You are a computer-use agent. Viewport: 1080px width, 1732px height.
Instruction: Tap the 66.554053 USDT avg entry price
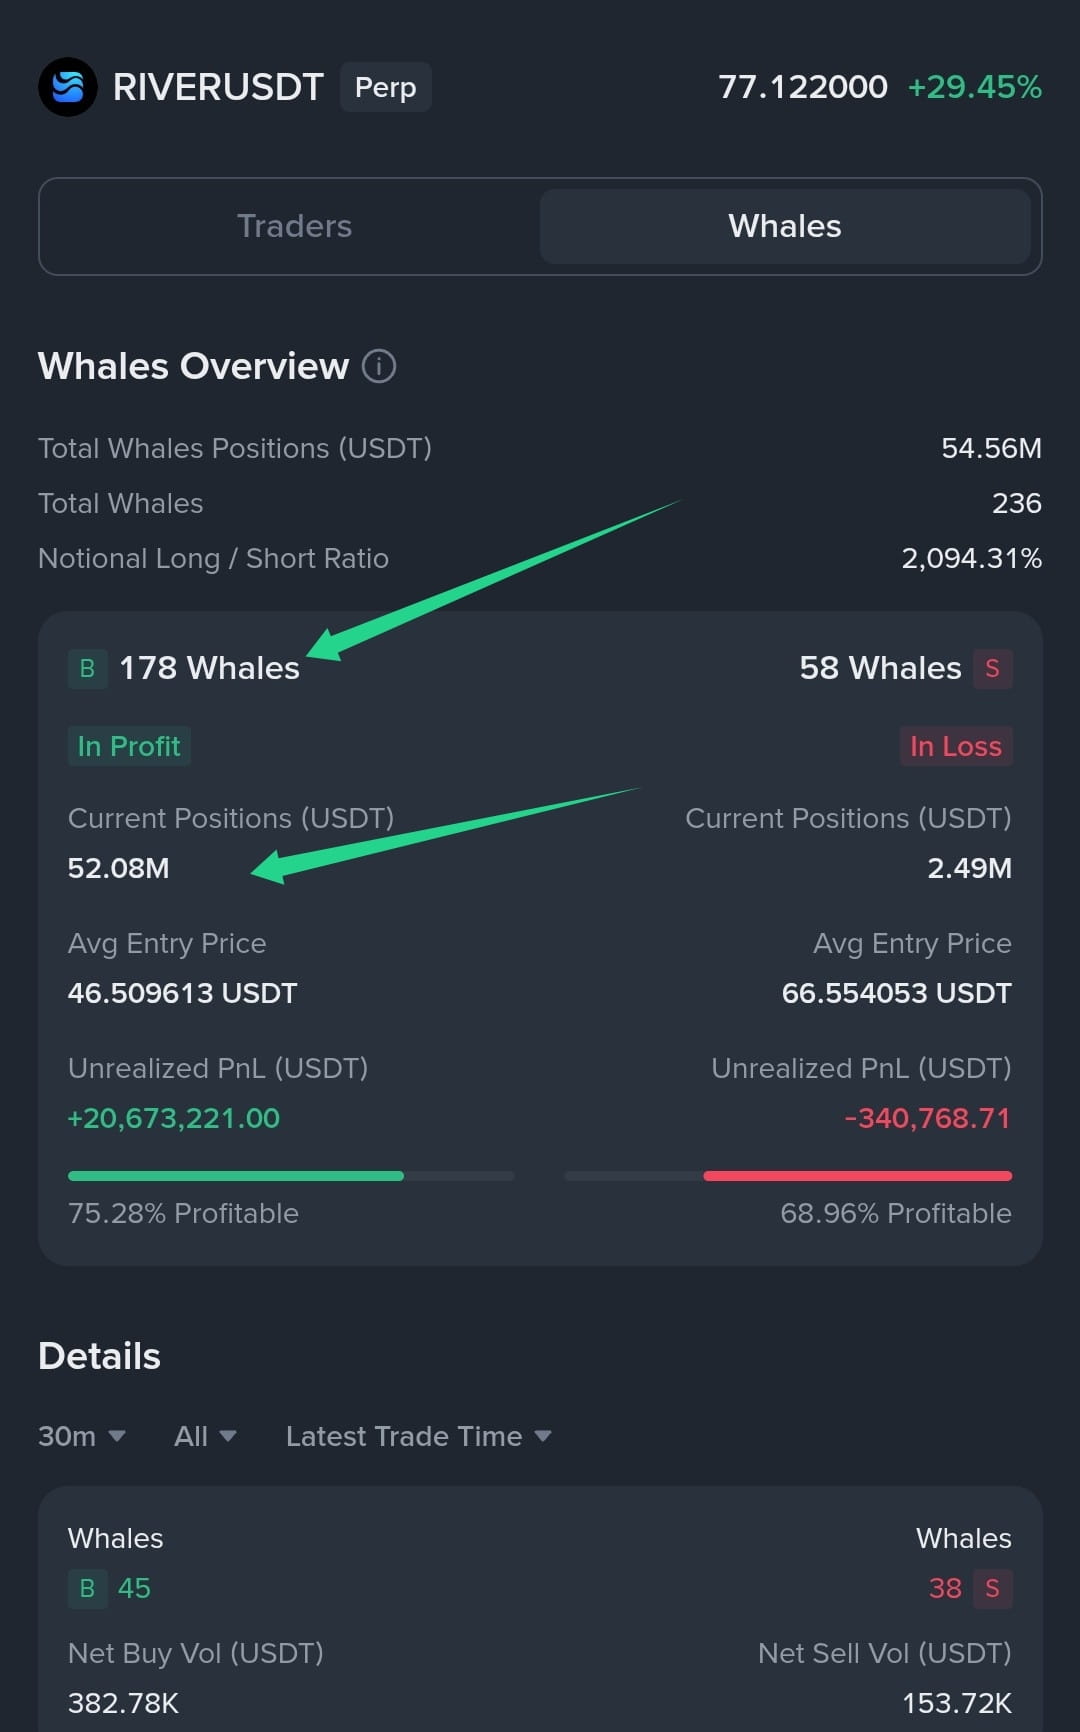(897, 993)
